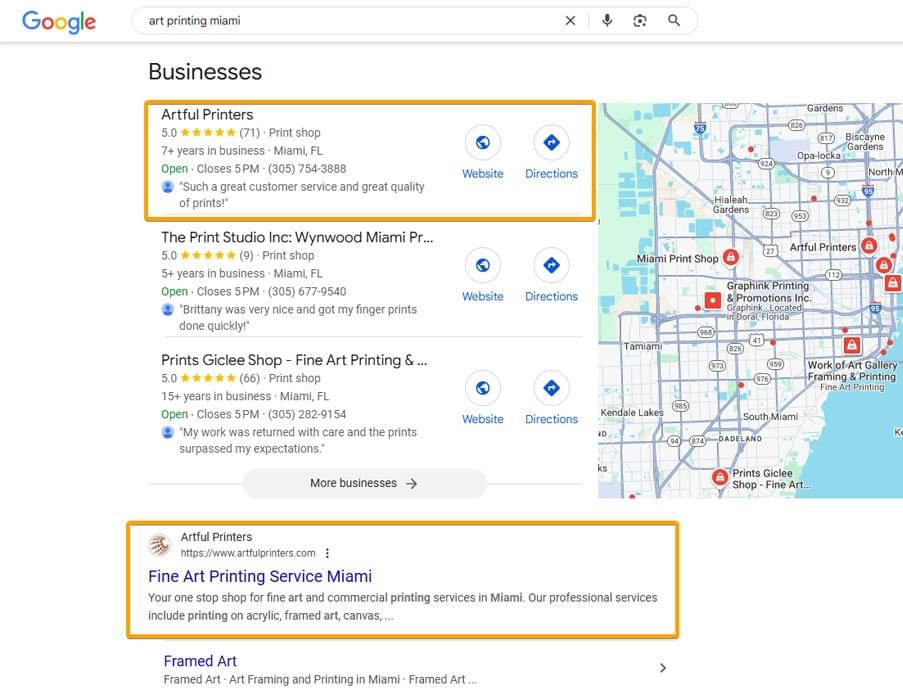Click the Graphink Printing & Promotions map pin
This screenshot has width=903, height=691.
point(713,300)
